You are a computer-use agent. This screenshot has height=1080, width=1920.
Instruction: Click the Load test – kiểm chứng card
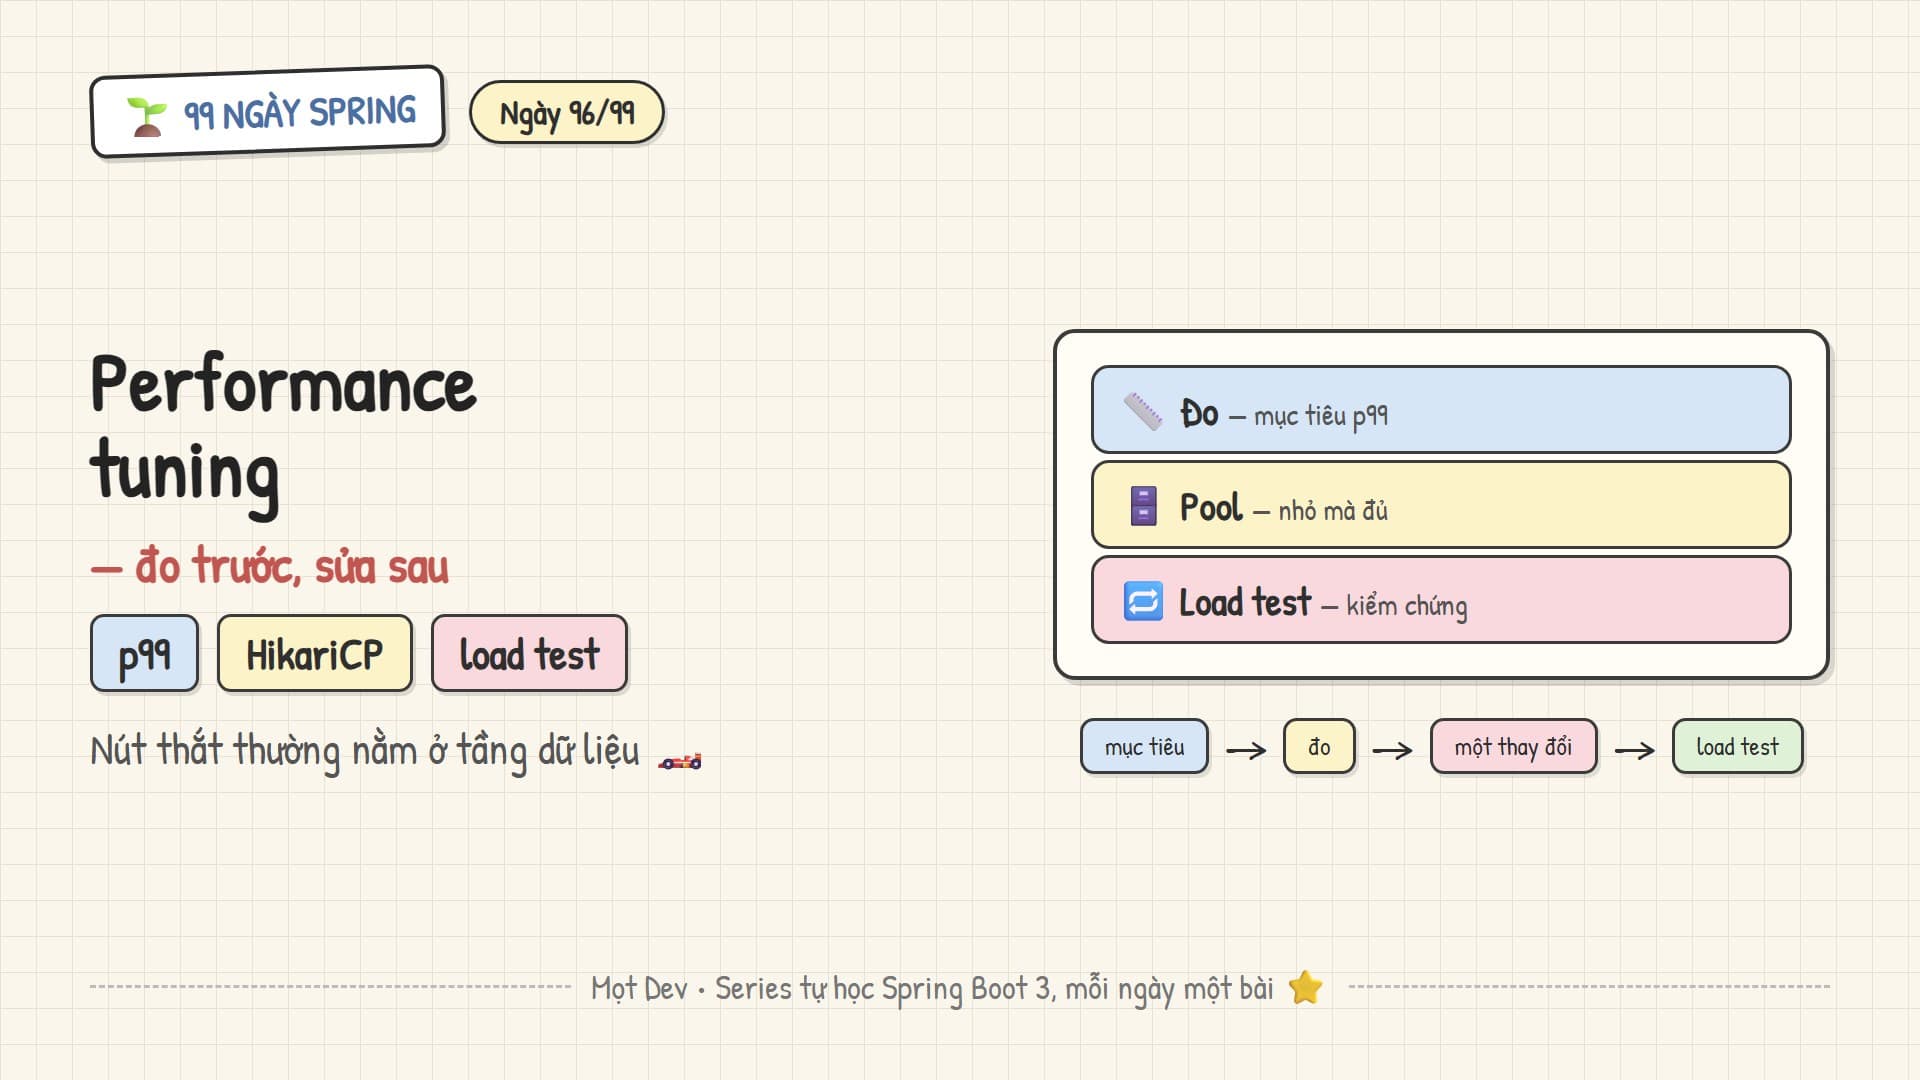pyautogui.click(x=1441, y=600)
